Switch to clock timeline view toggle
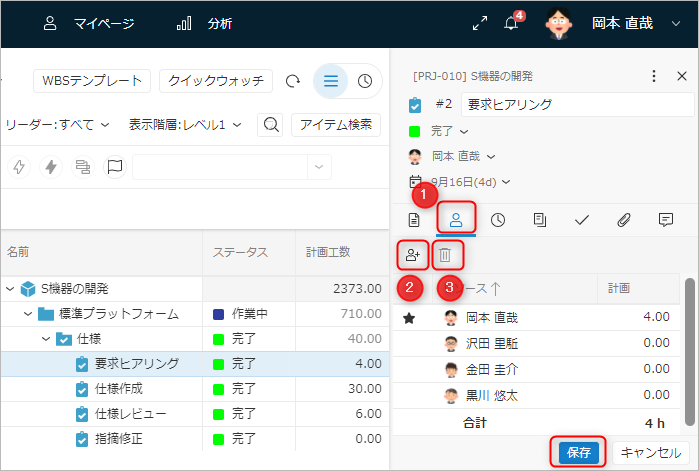 365,81
